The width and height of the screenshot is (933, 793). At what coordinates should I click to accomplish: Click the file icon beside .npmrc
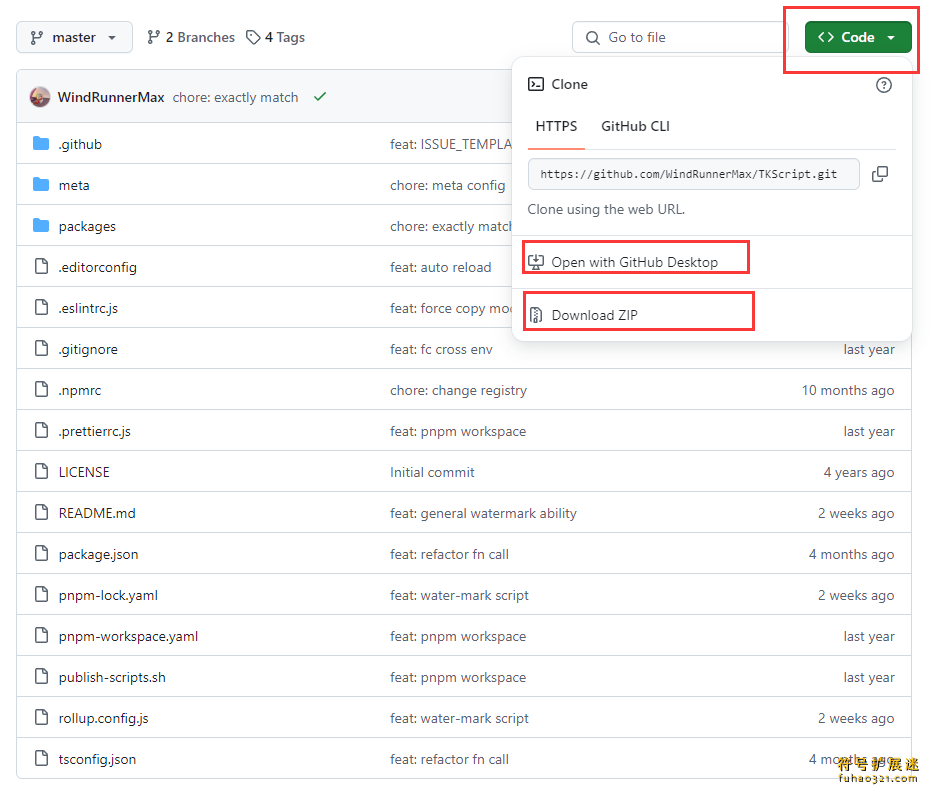(x=41, y=389)
